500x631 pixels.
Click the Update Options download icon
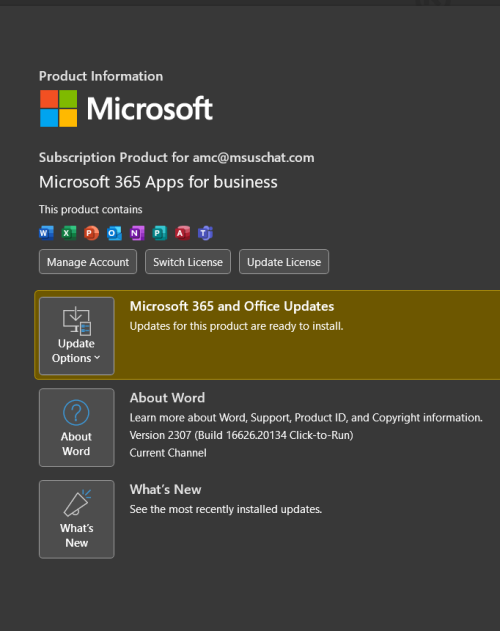click(x=76, y=321)
